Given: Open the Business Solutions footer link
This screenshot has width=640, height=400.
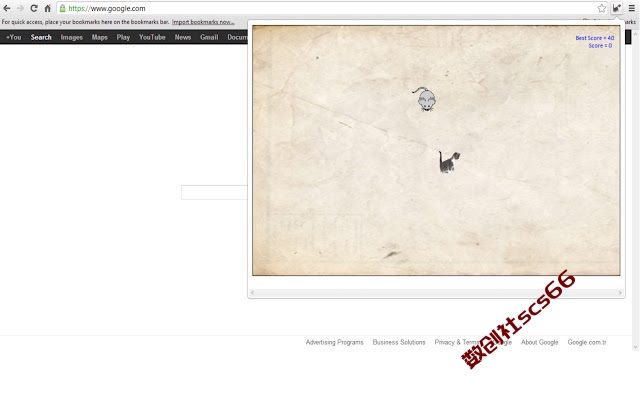Looking at the screenshot, I should click(399, 342).
